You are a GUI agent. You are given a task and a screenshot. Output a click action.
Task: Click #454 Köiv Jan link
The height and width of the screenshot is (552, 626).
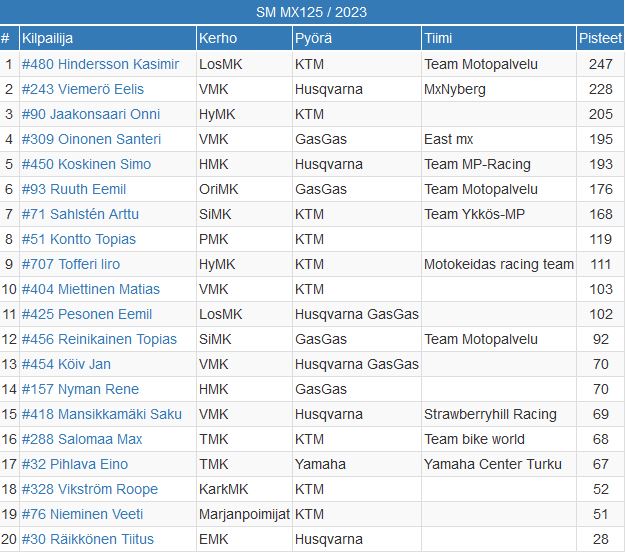pyautogui.click(x=66, y=364)
